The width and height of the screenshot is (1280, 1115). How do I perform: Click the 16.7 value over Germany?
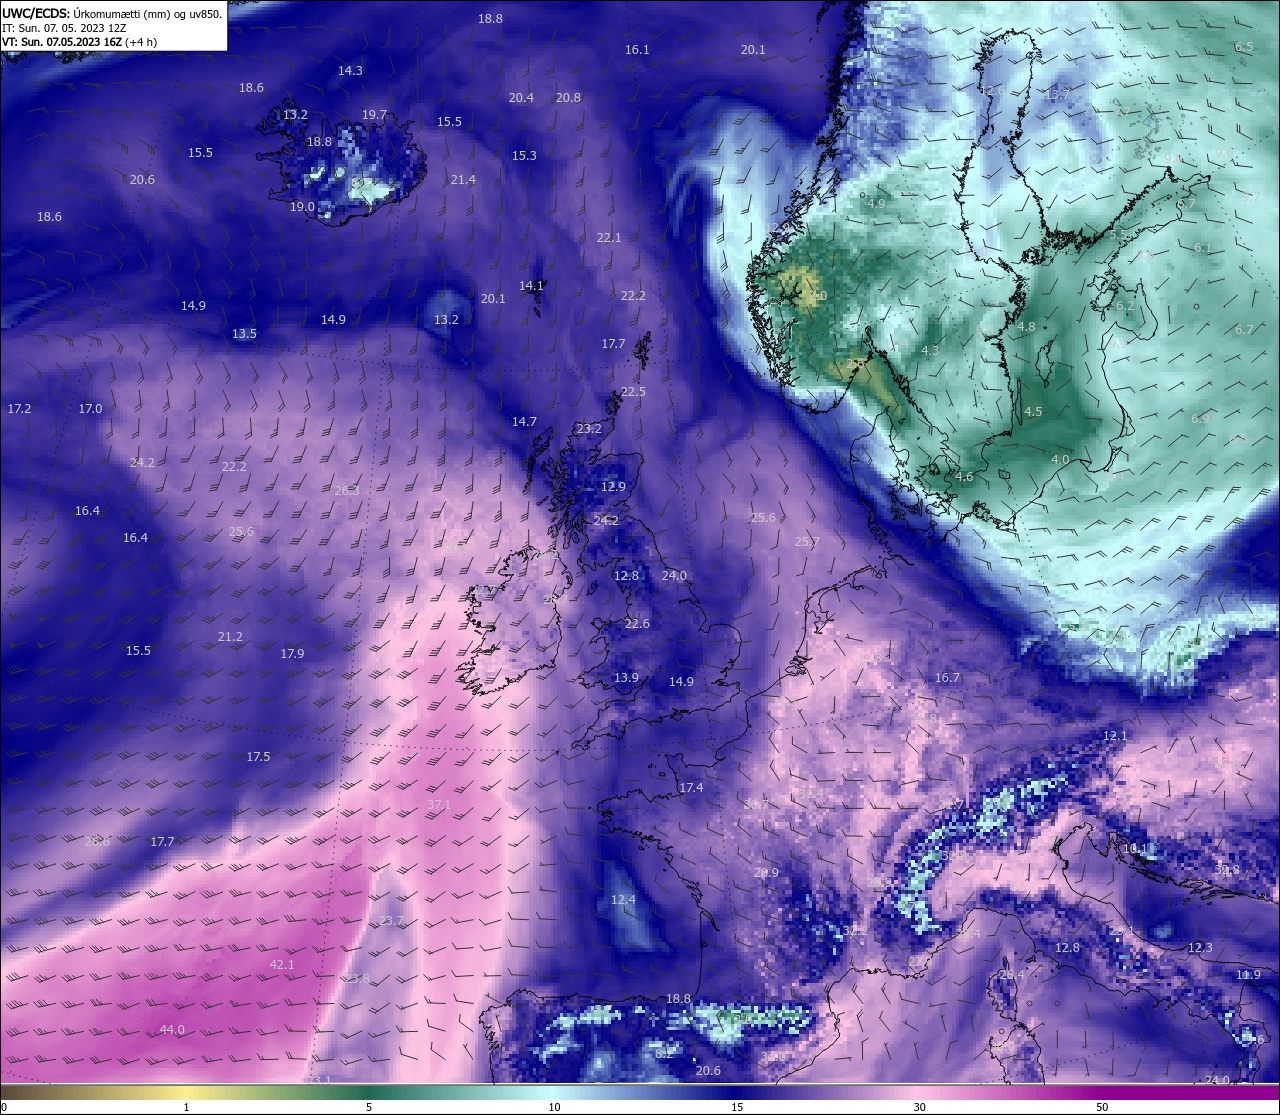[x=947, y=677]
